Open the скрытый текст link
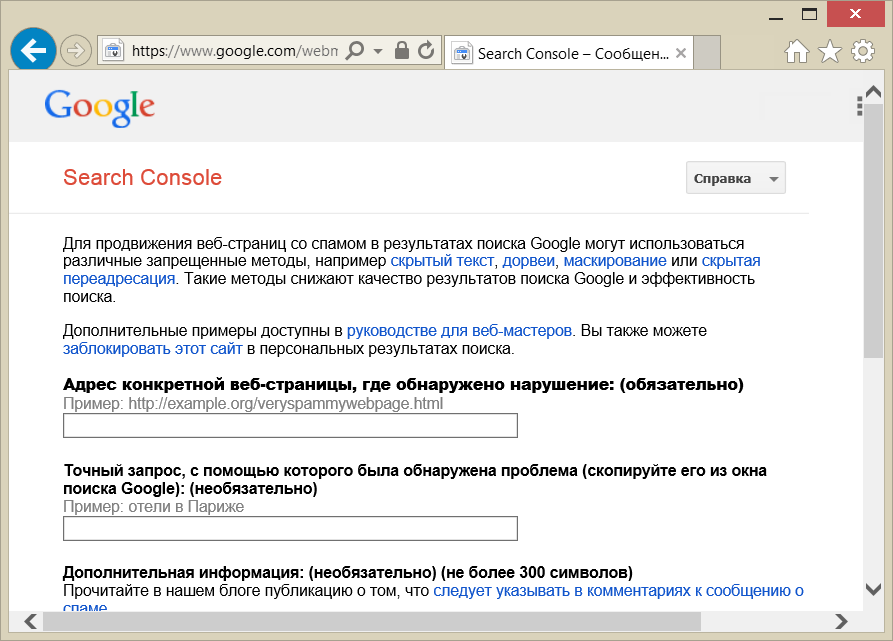 click(x=442, y=261)
